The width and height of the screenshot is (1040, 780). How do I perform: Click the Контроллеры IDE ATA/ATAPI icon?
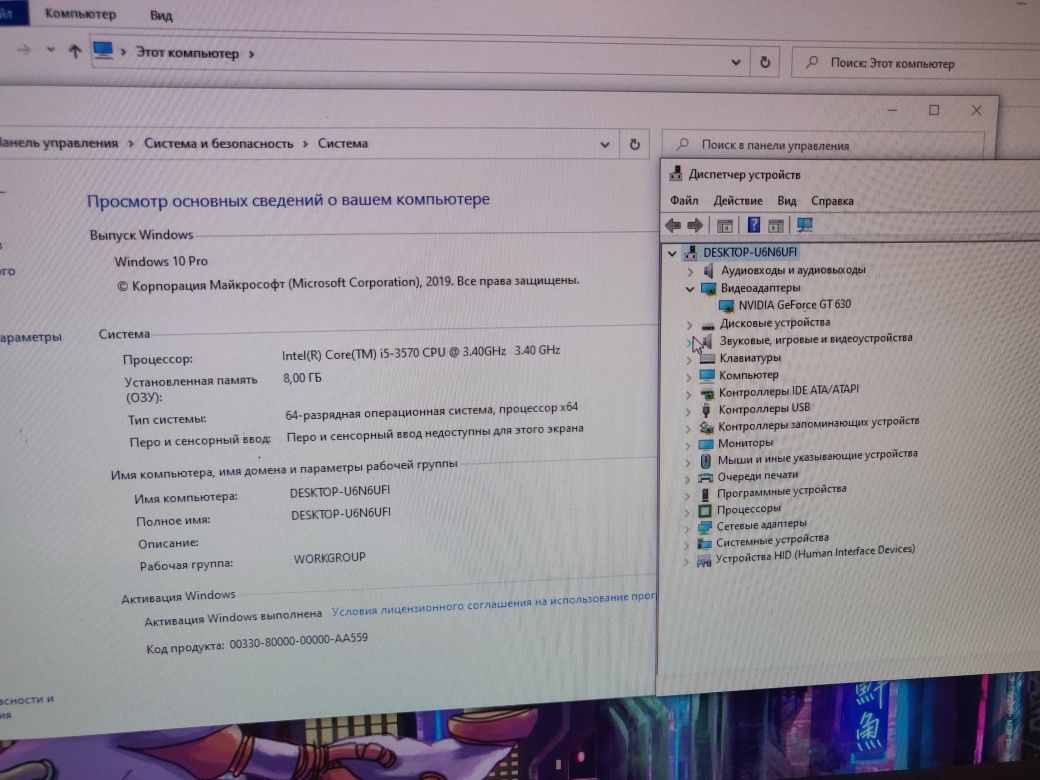click(707, 393)
